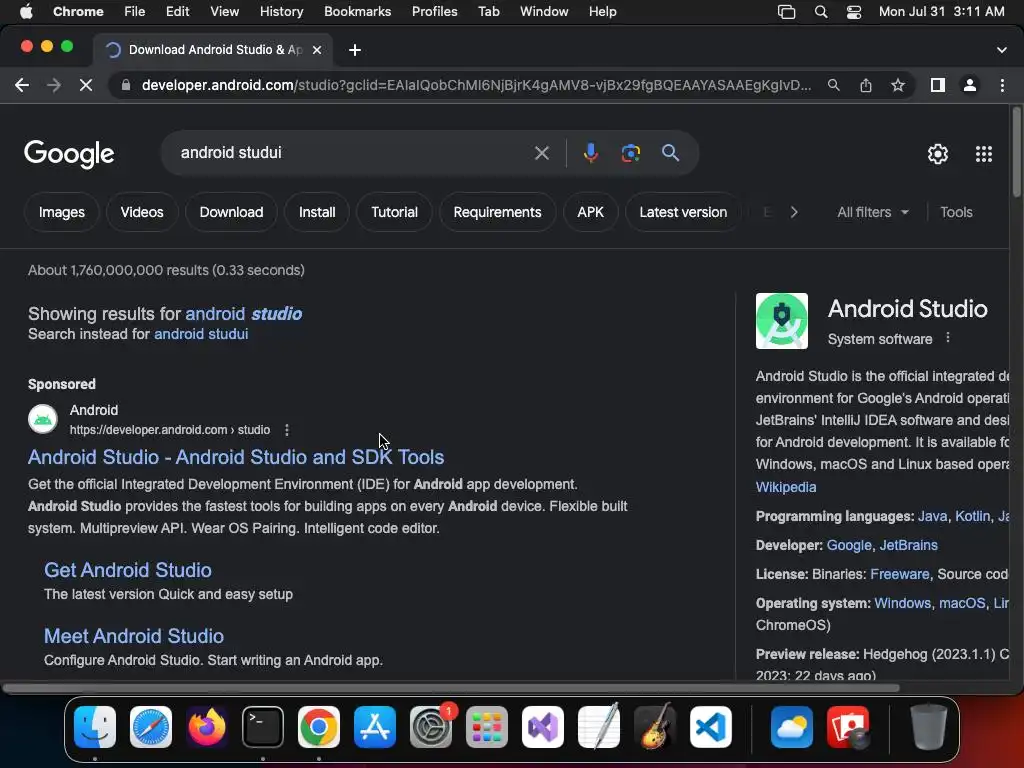Image resolution: width=1024 pixels, height=768 pixels.
Task: Open the Bookmarks menu
Action: pos(357,12)
